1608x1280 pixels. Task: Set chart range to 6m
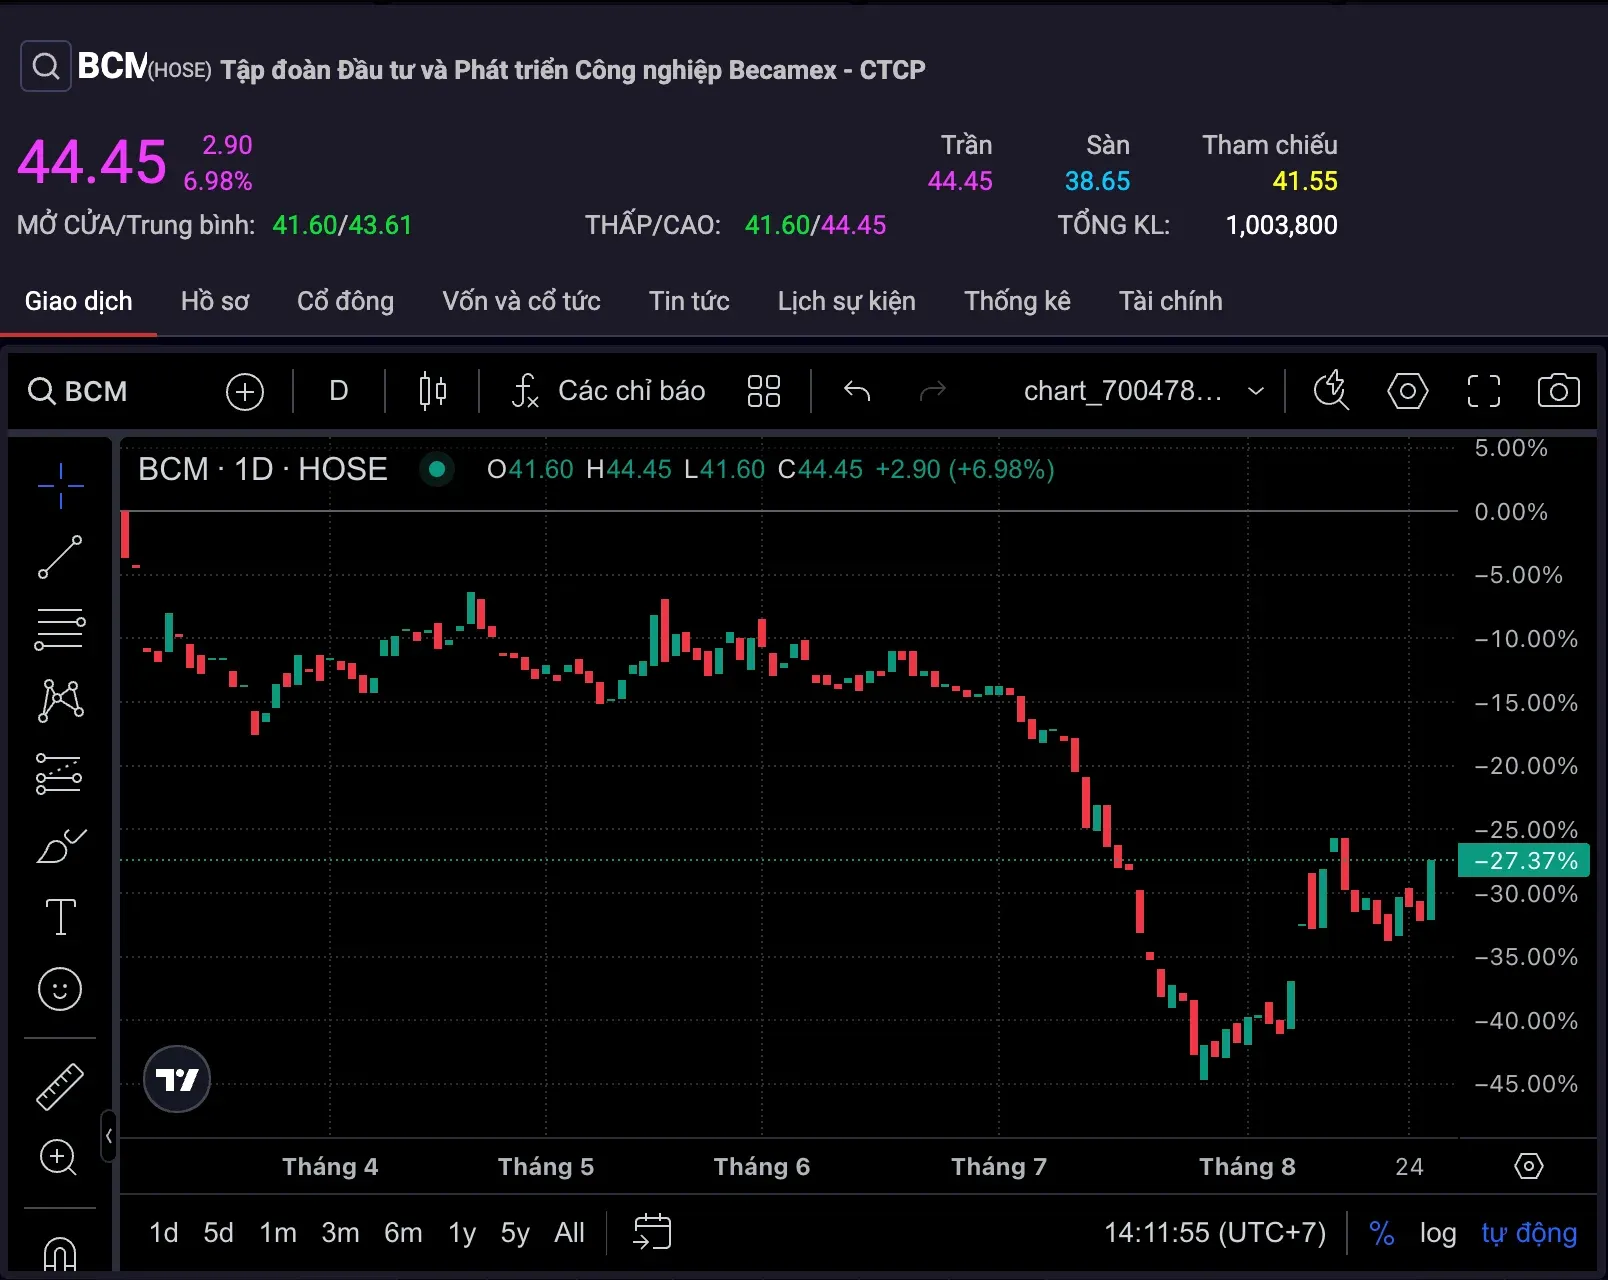tap(403, 1233)
